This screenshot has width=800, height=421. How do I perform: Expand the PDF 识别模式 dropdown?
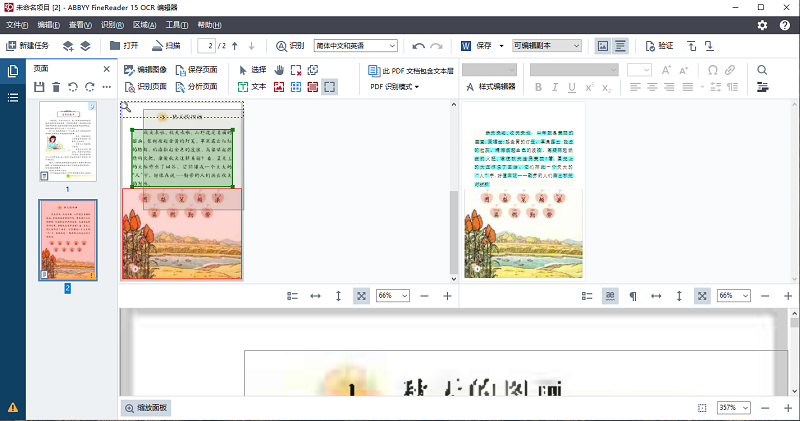(394, 87)
